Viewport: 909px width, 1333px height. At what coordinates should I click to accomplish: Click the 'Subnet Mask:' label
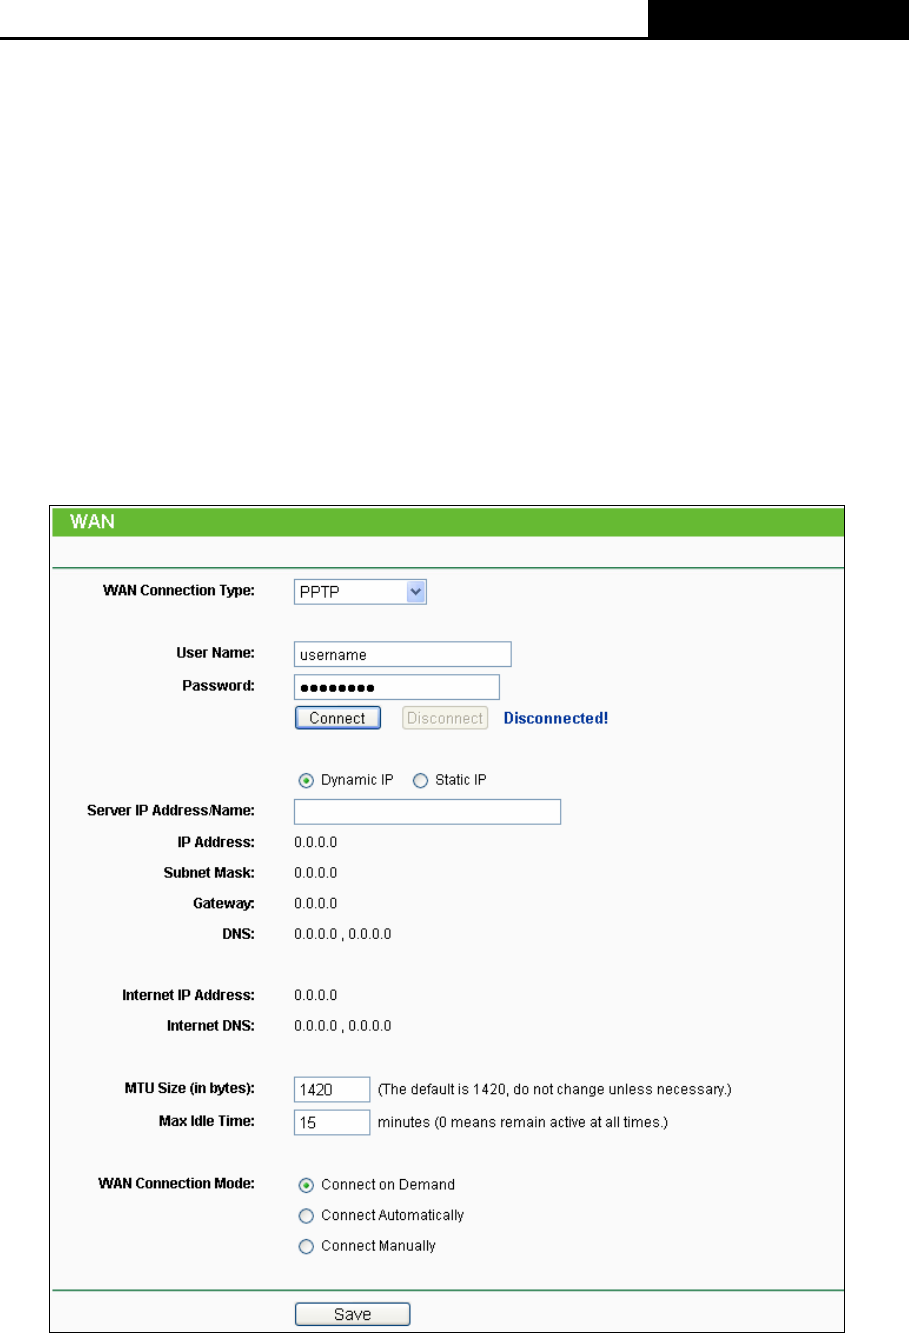point(210,872)
